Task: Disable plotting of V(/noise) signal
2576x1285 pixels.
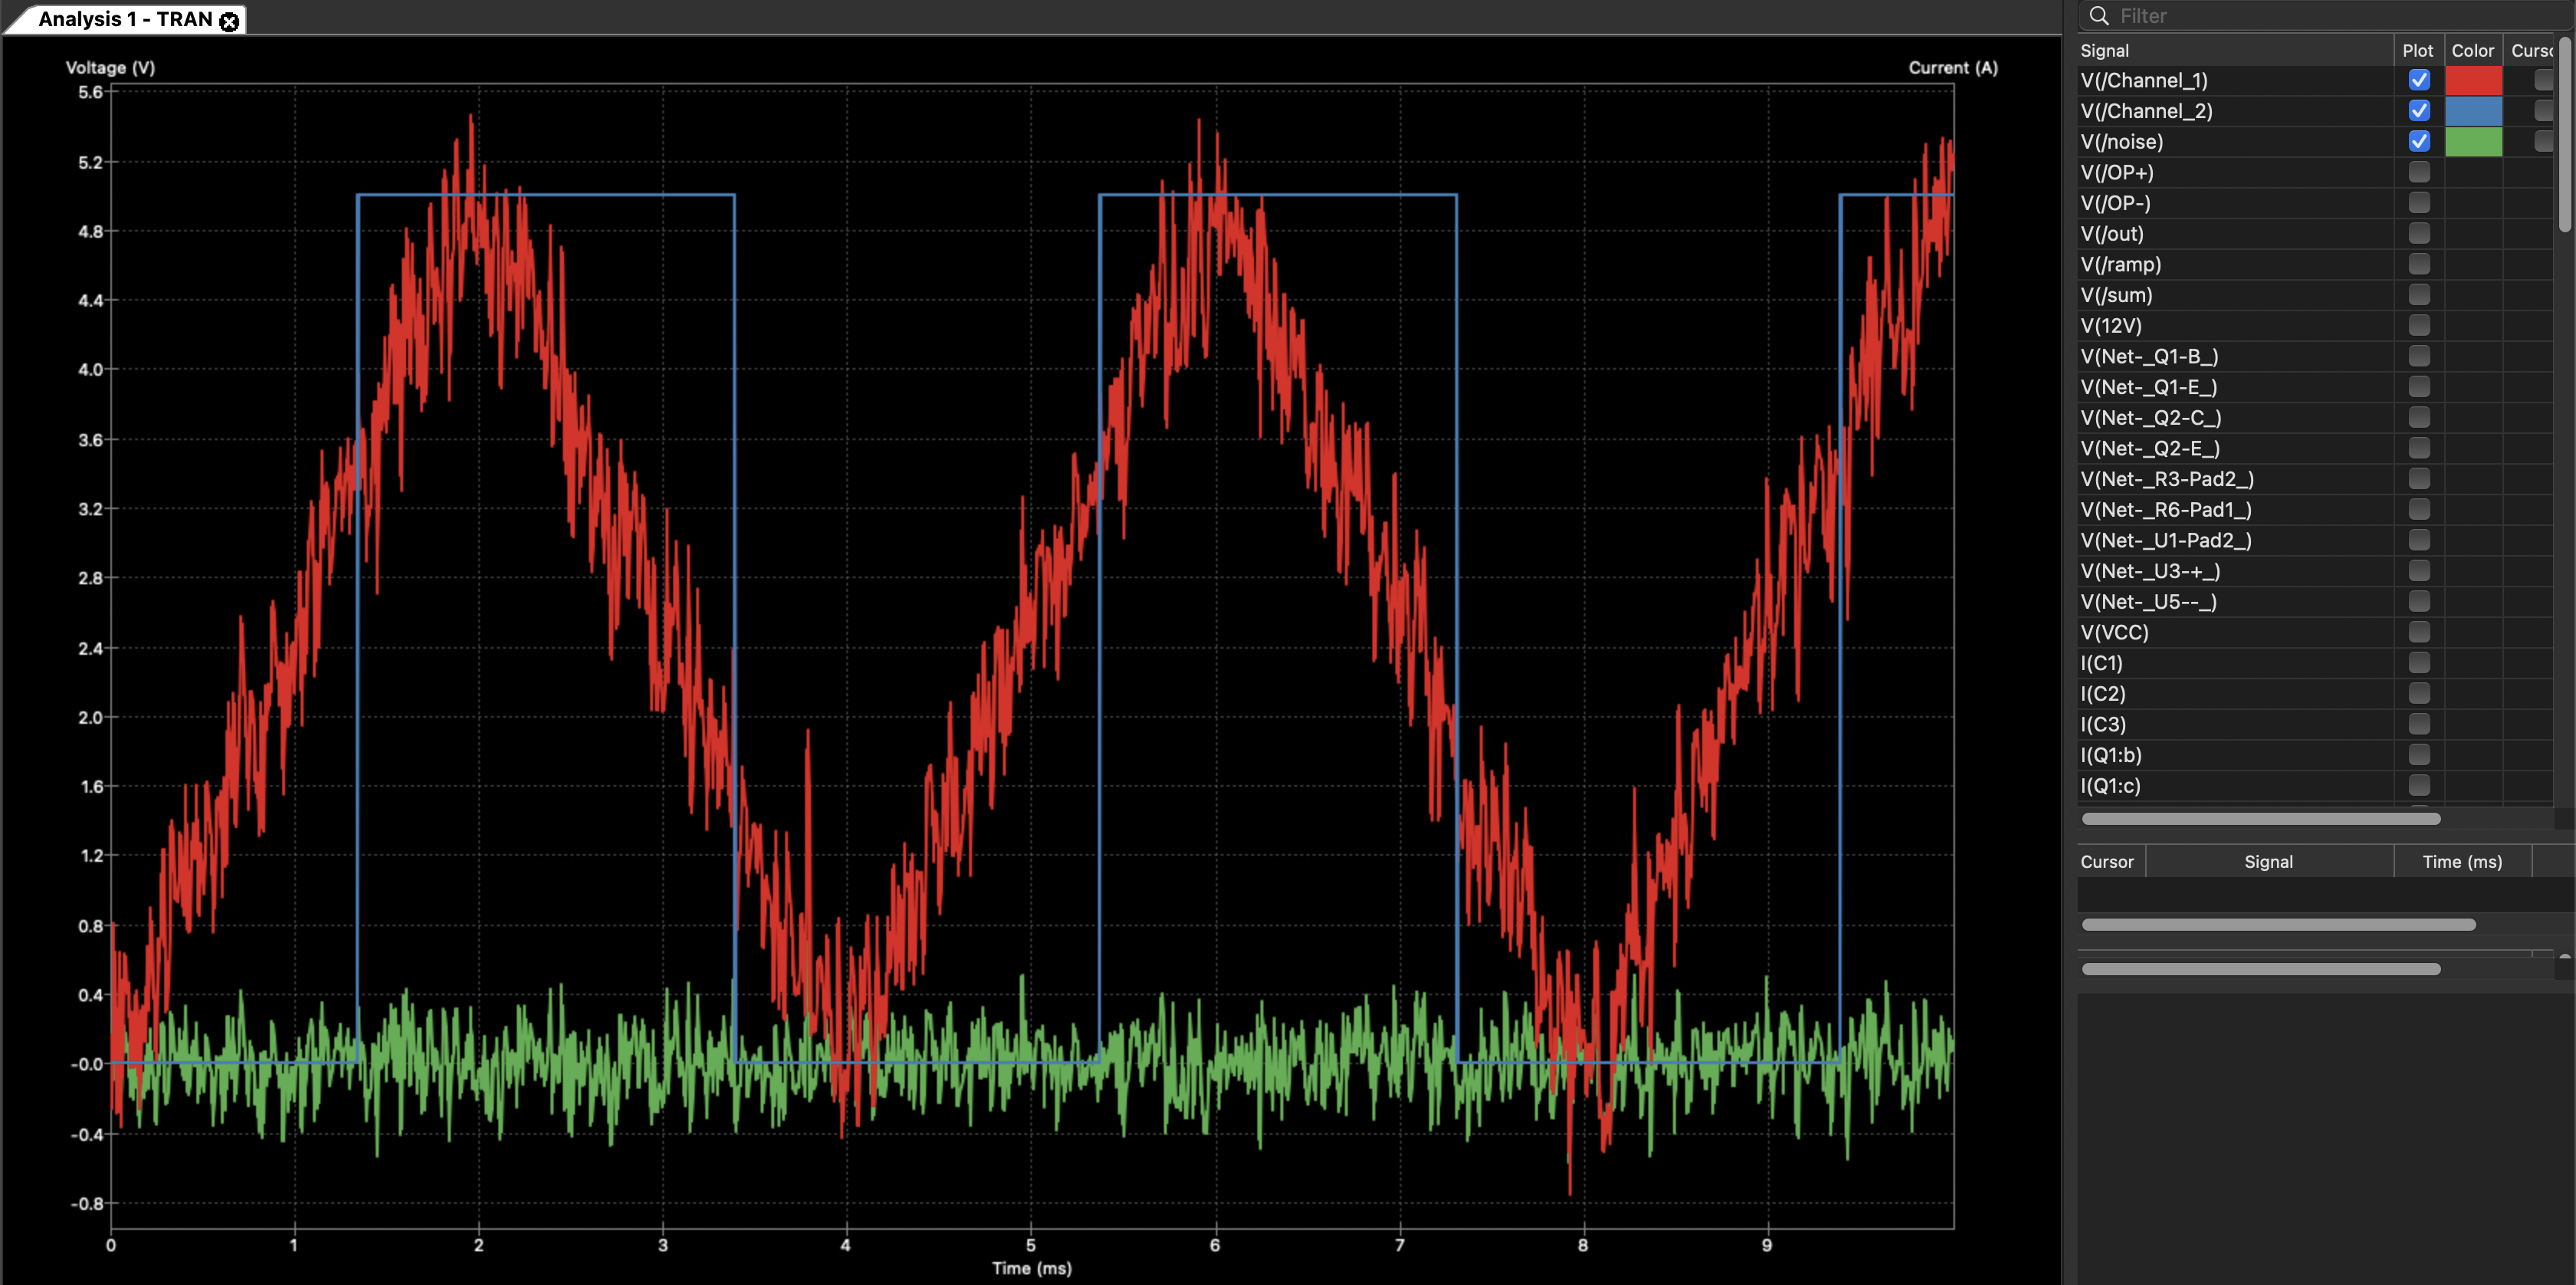Action: (2418, 141)
